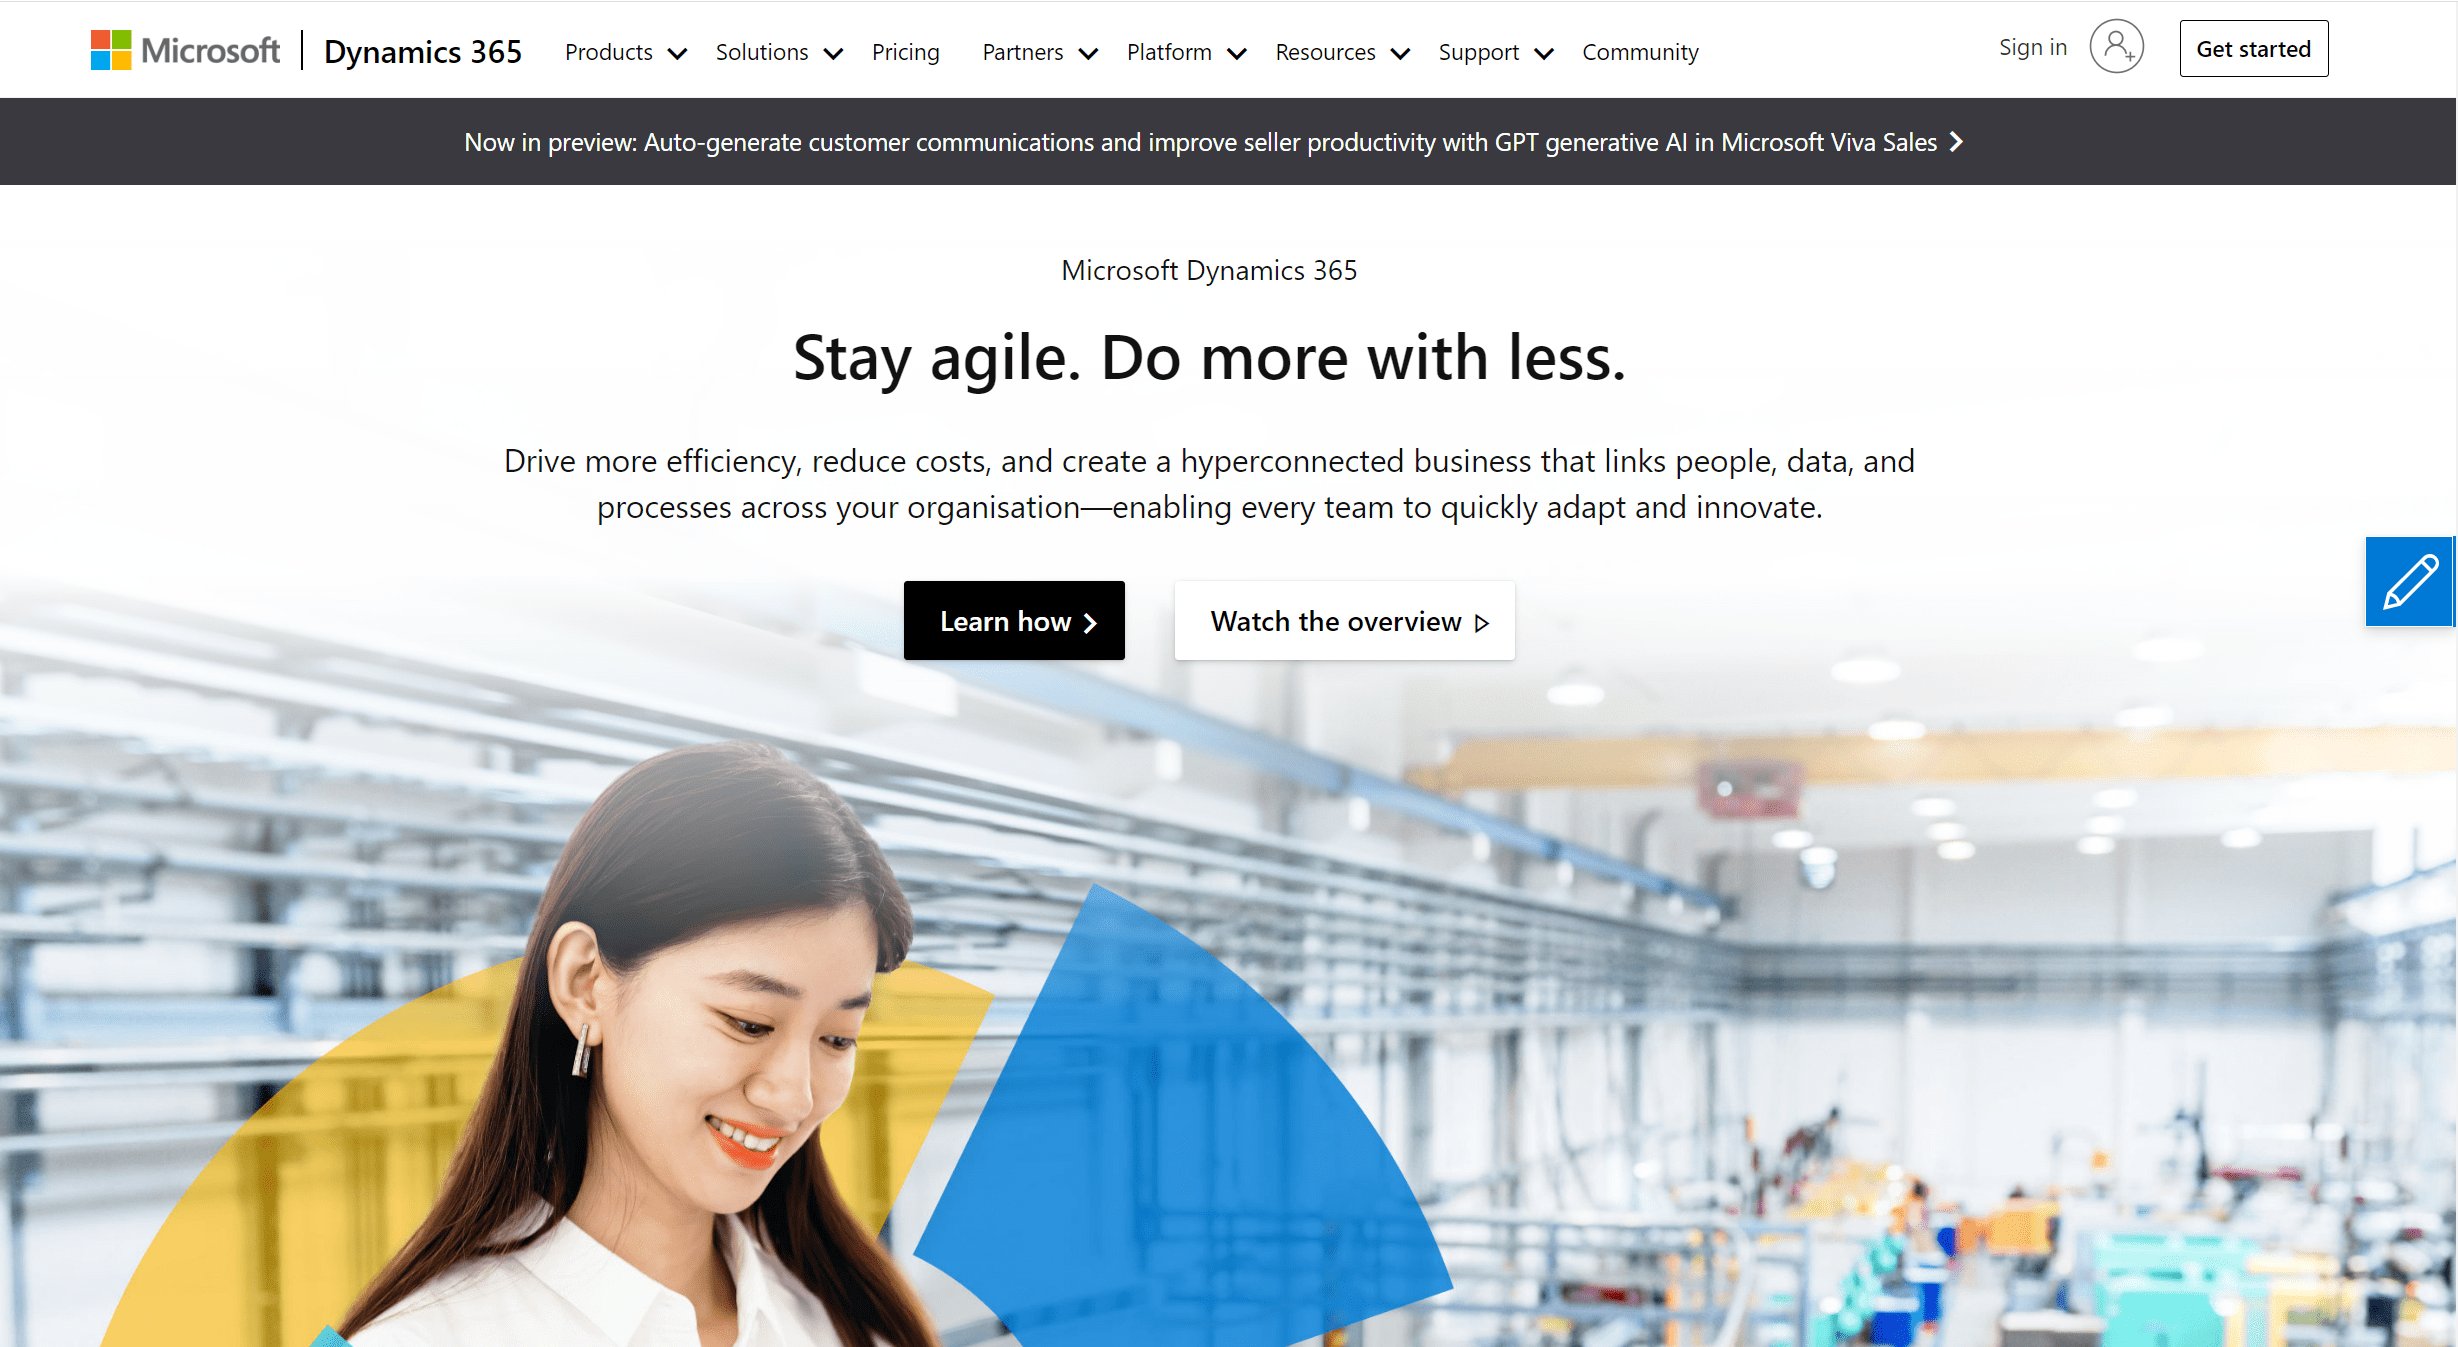The height and width of the screenshot is (1347, 2458).
Task: Click the Learn how button
Action: click(1013, 619)
